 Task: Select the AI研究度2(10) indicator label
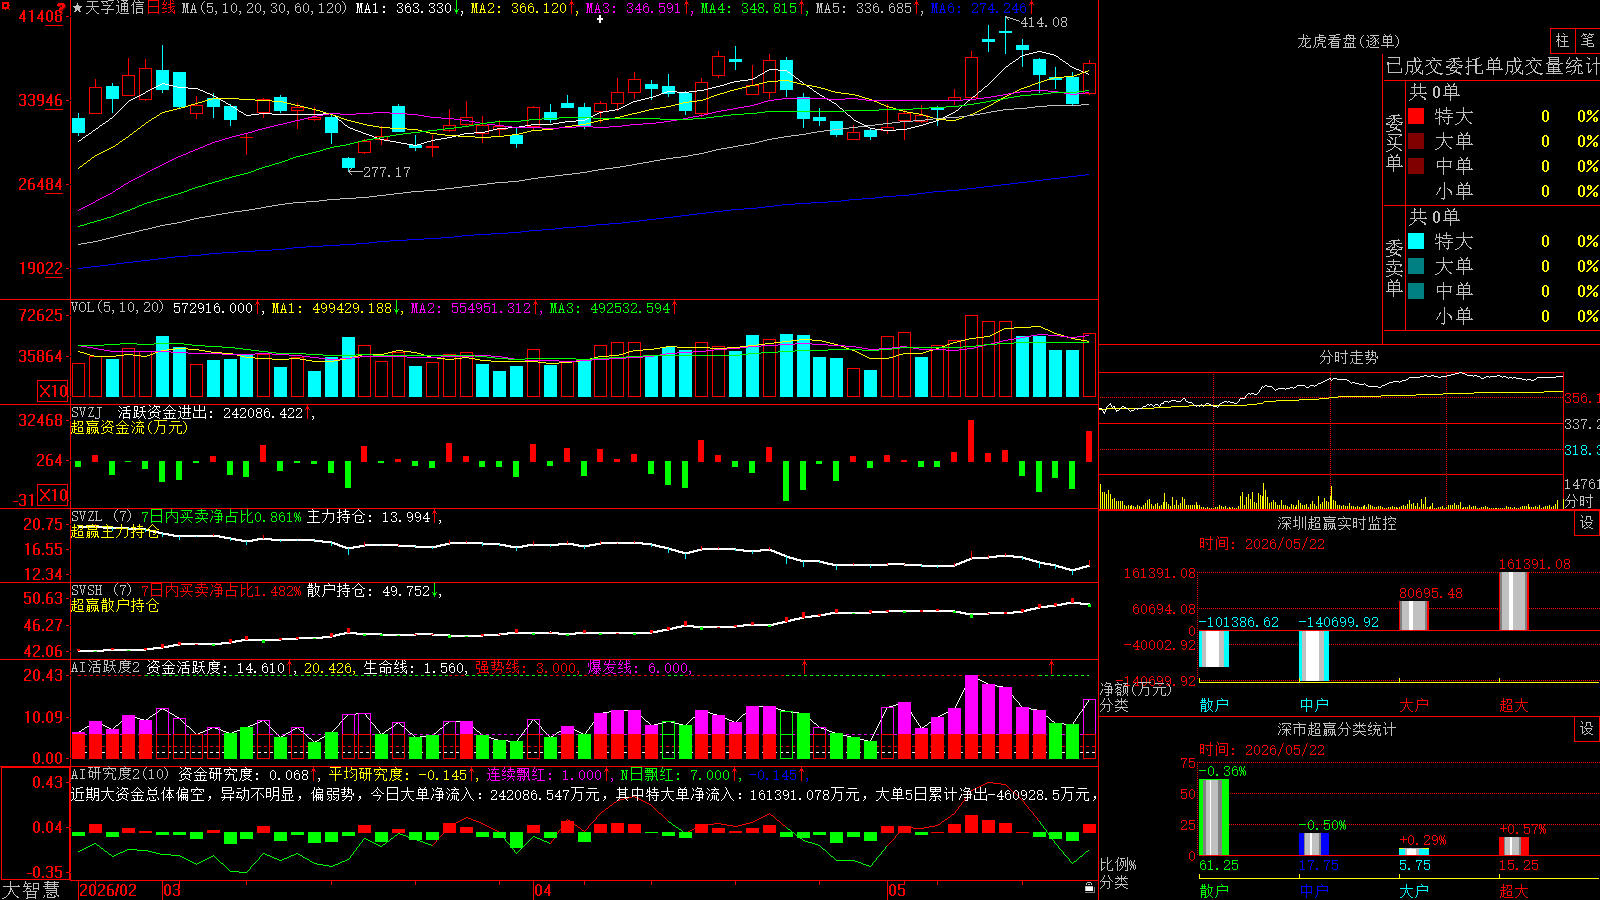coord(120,774)
